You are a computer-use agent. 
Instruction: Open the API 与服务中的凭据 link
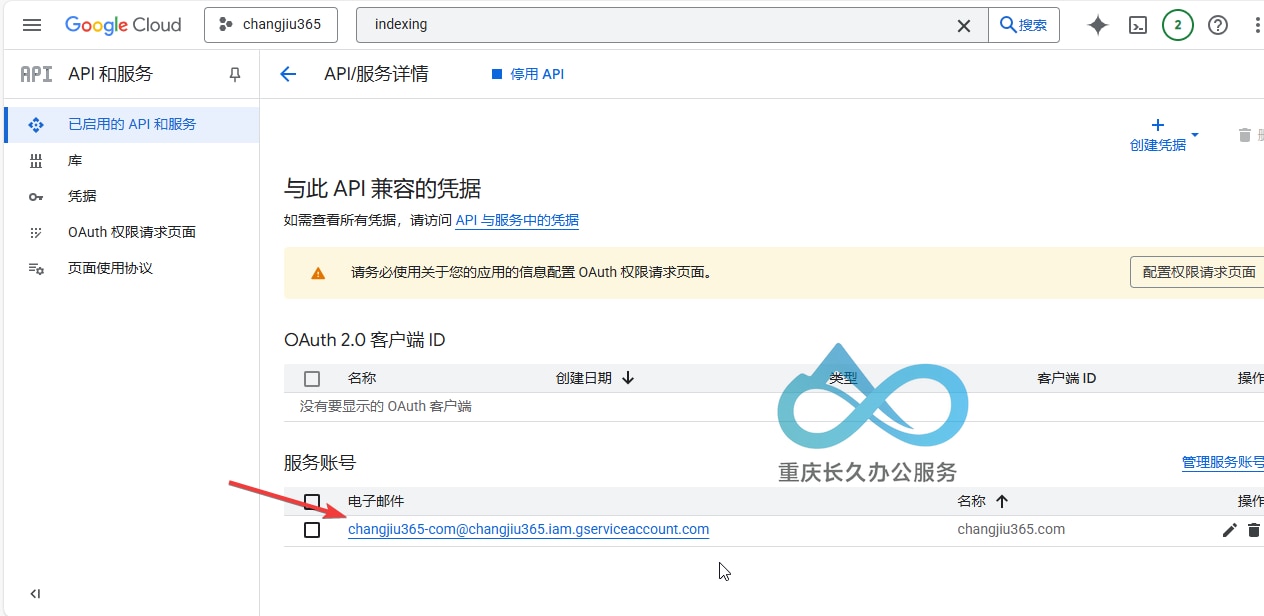click(x=517, y=220)
